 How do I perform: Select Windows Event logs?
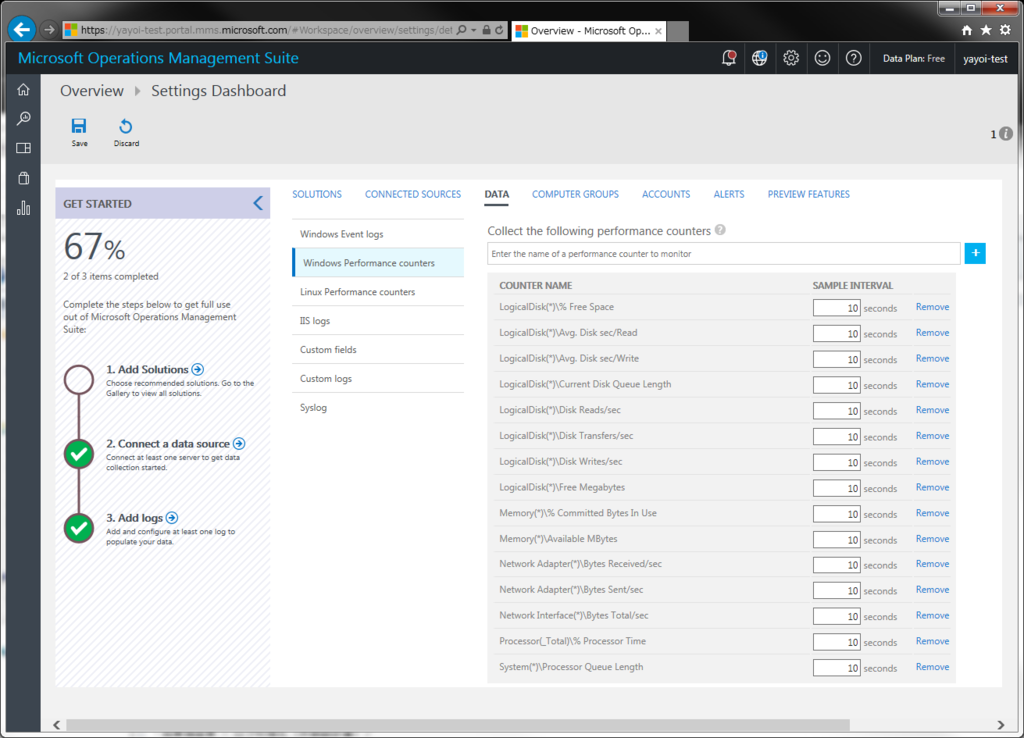(x=378, y=234)
